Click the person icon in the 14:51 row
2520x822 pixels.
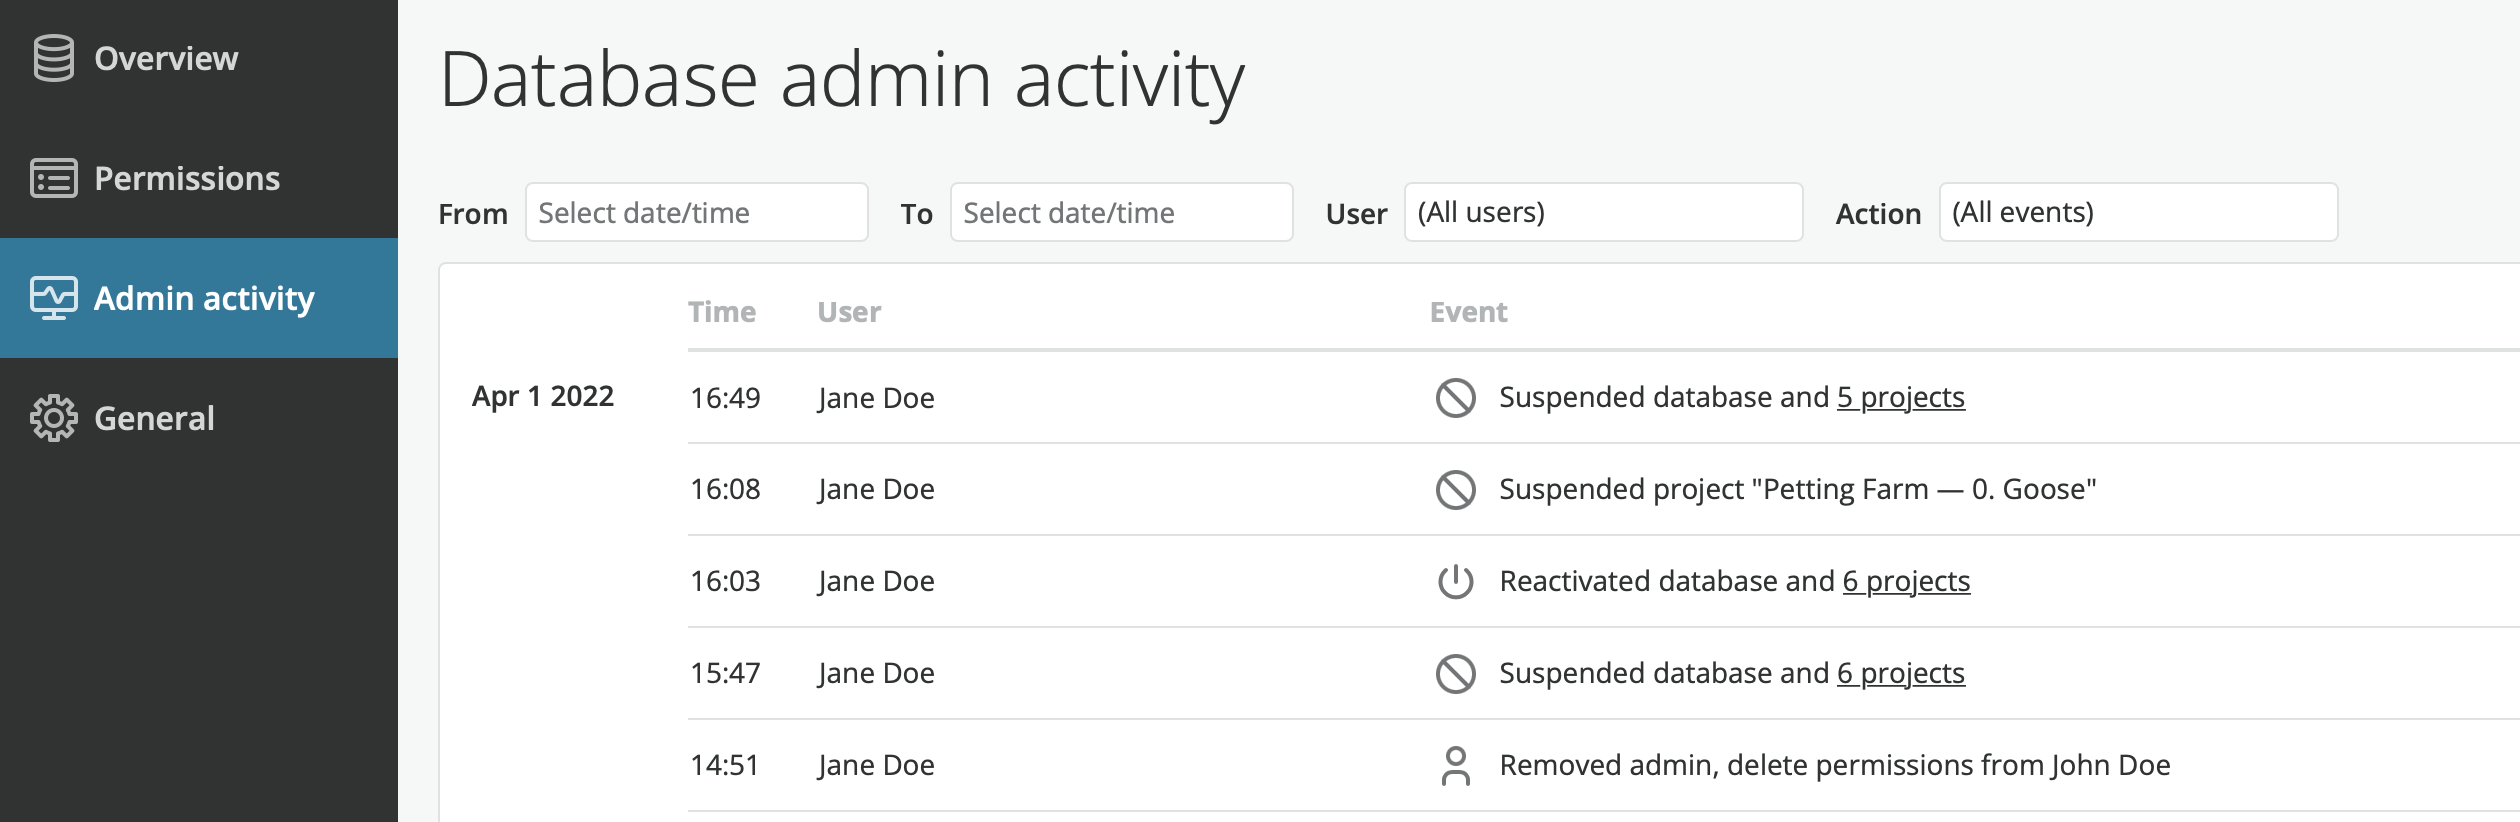point(1455,766)
